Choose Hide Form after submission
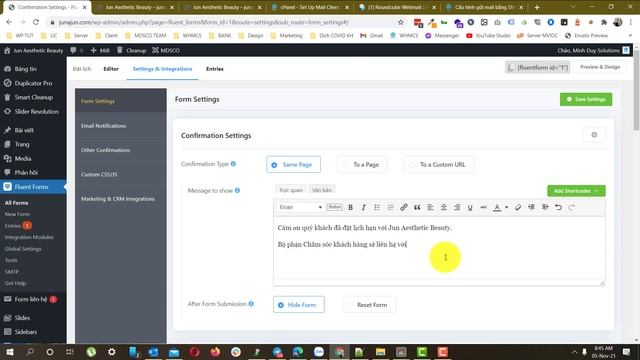 pos(299,304)
